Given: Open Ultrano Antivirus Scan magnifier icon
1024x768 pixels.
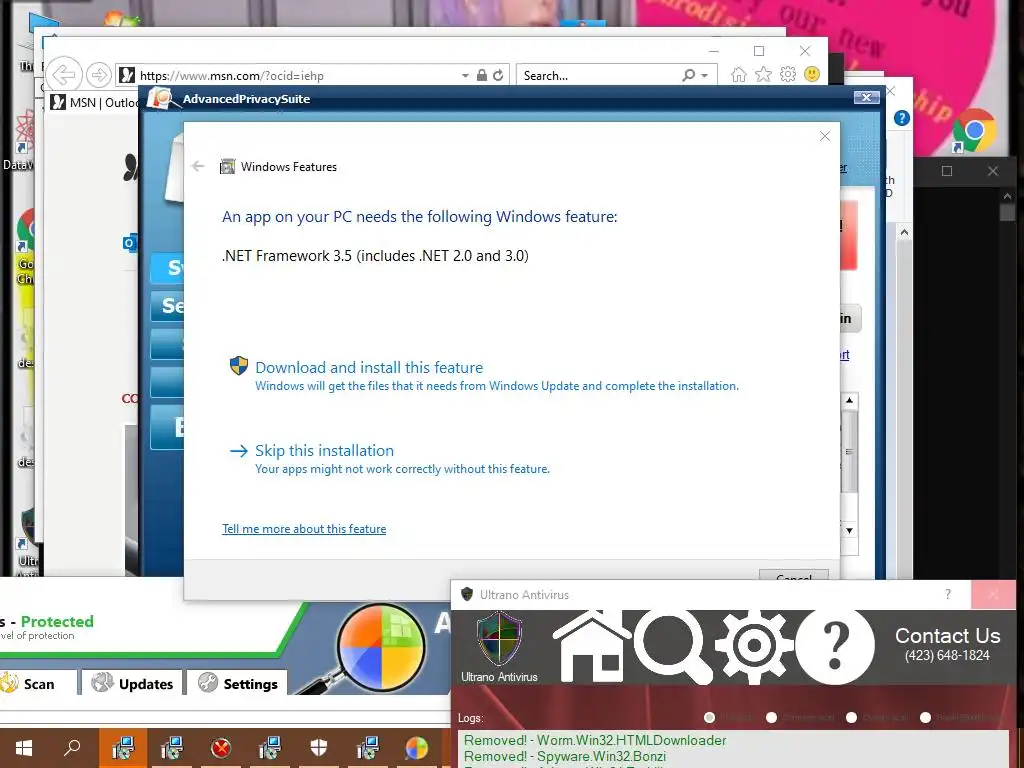Looking at the screenshot, I should click(x=673, y=647).
